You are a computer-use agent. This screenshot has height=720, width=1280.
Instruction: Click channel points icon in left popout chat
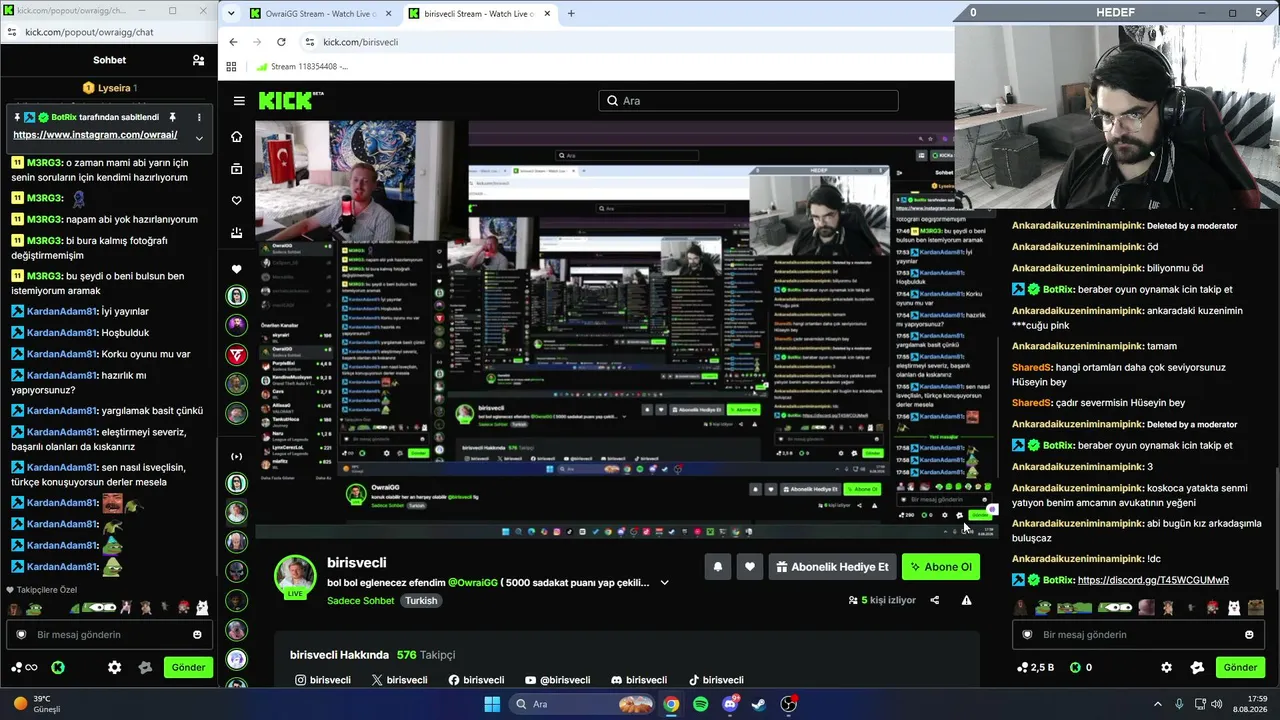click(x=24, y=667)
